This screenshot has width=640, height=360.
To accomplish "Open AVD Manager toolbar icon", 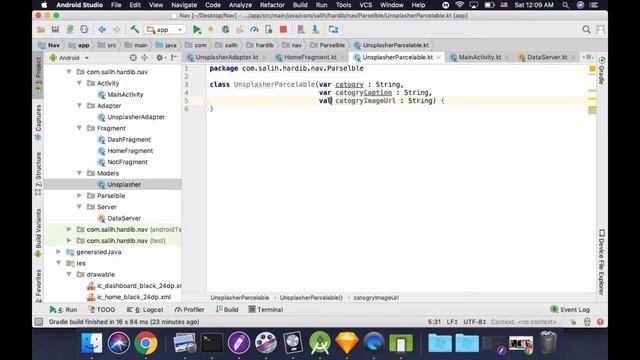I will [301, 29].
